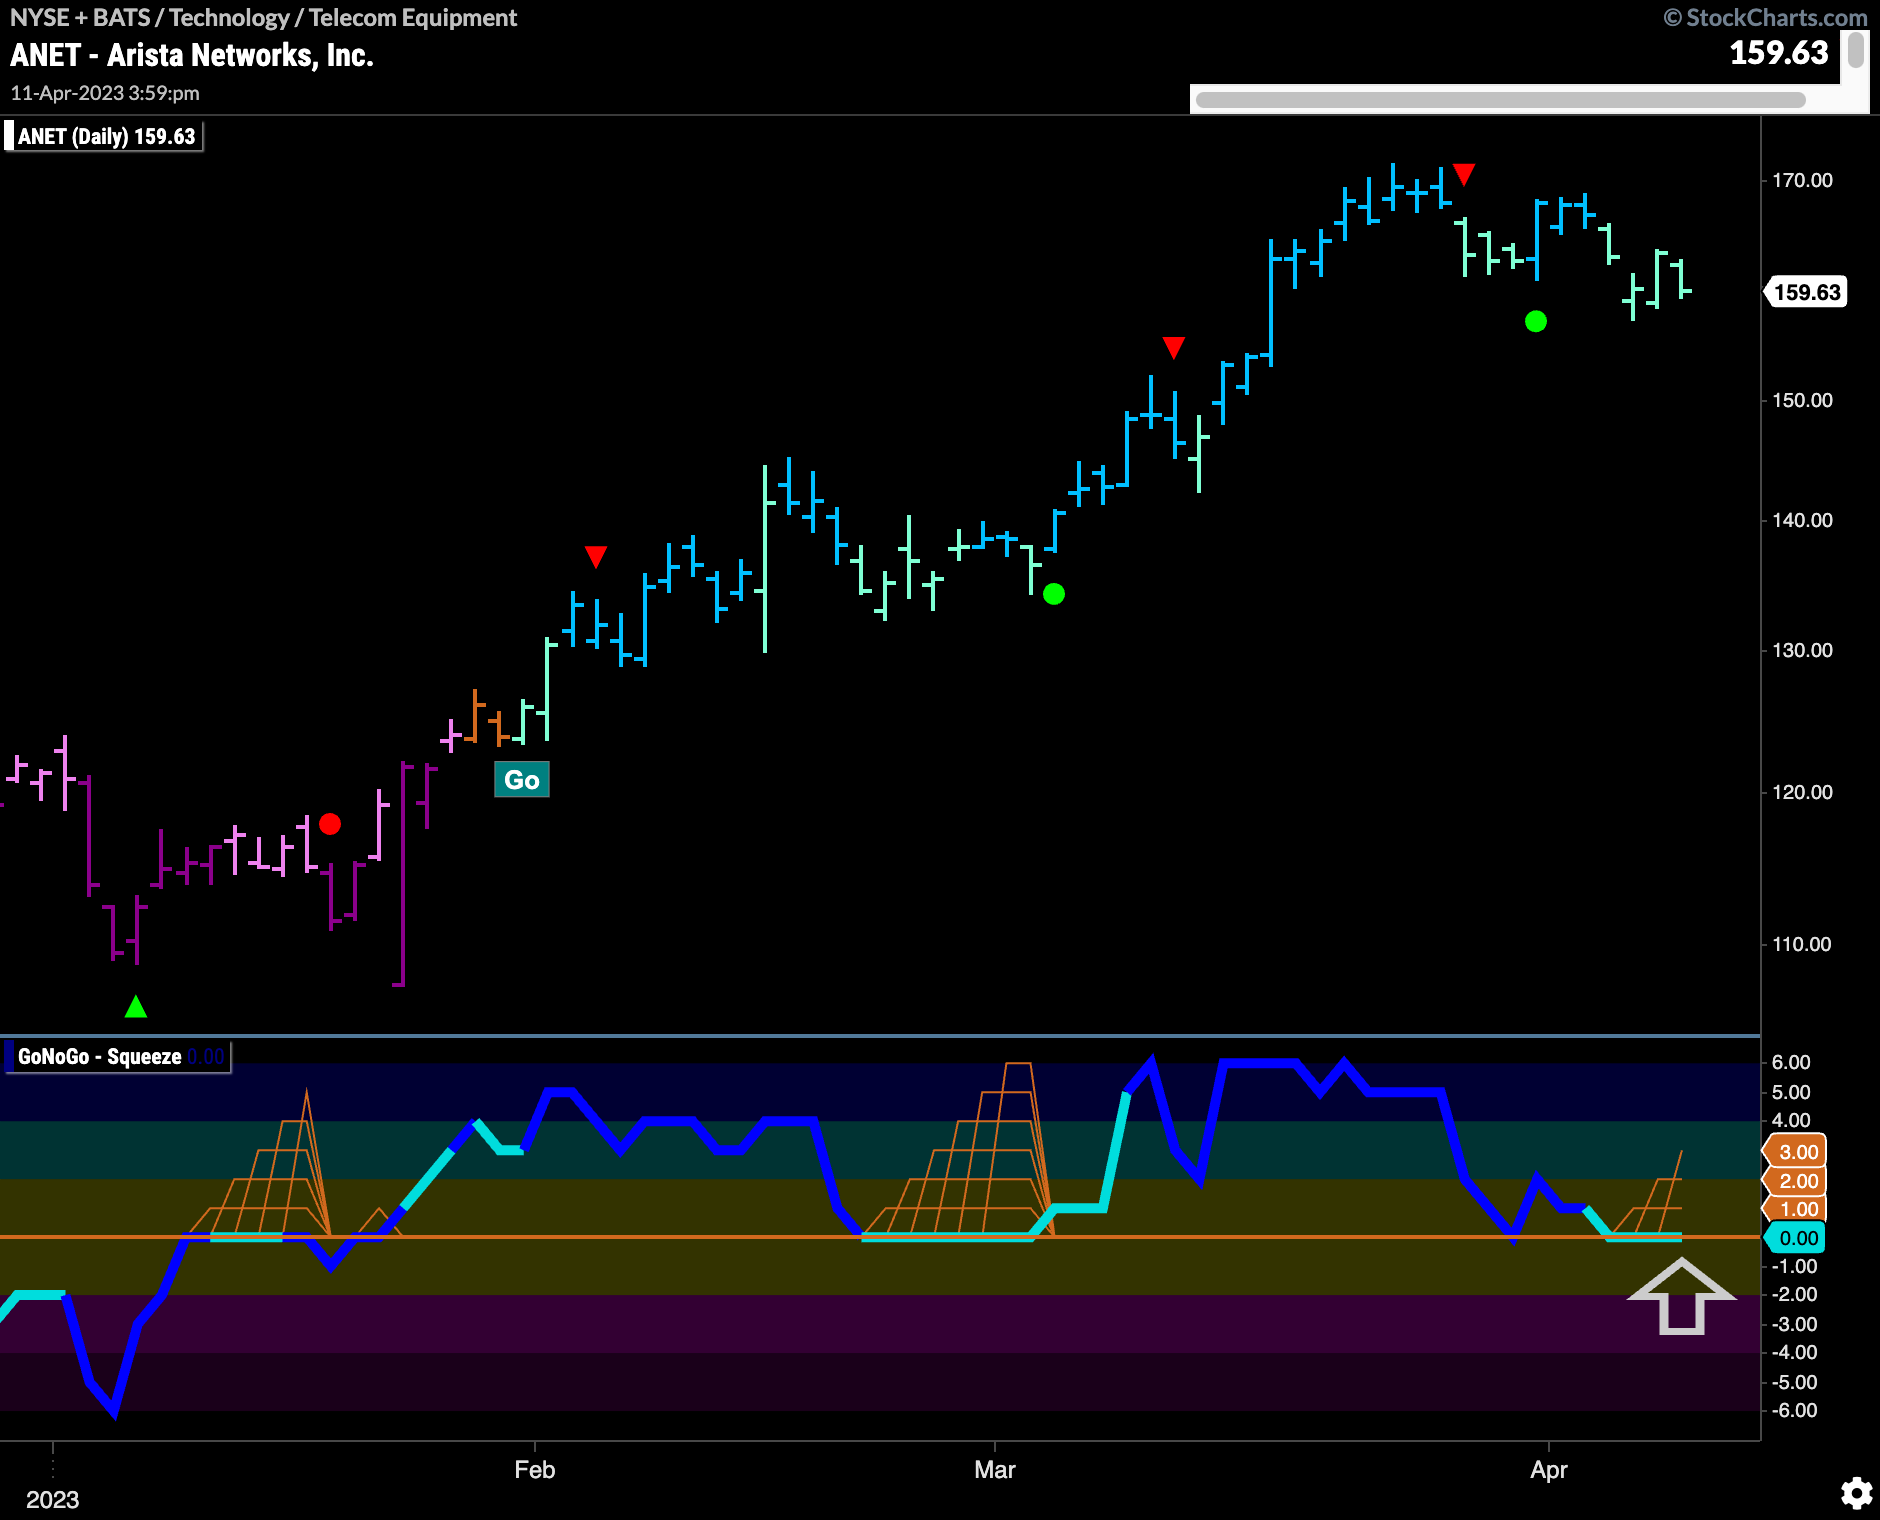Viewport: 1880px width, 1520px height.
Task: Click the red dot marker in January
Action: pyautogui.click(x=330, y=824)
